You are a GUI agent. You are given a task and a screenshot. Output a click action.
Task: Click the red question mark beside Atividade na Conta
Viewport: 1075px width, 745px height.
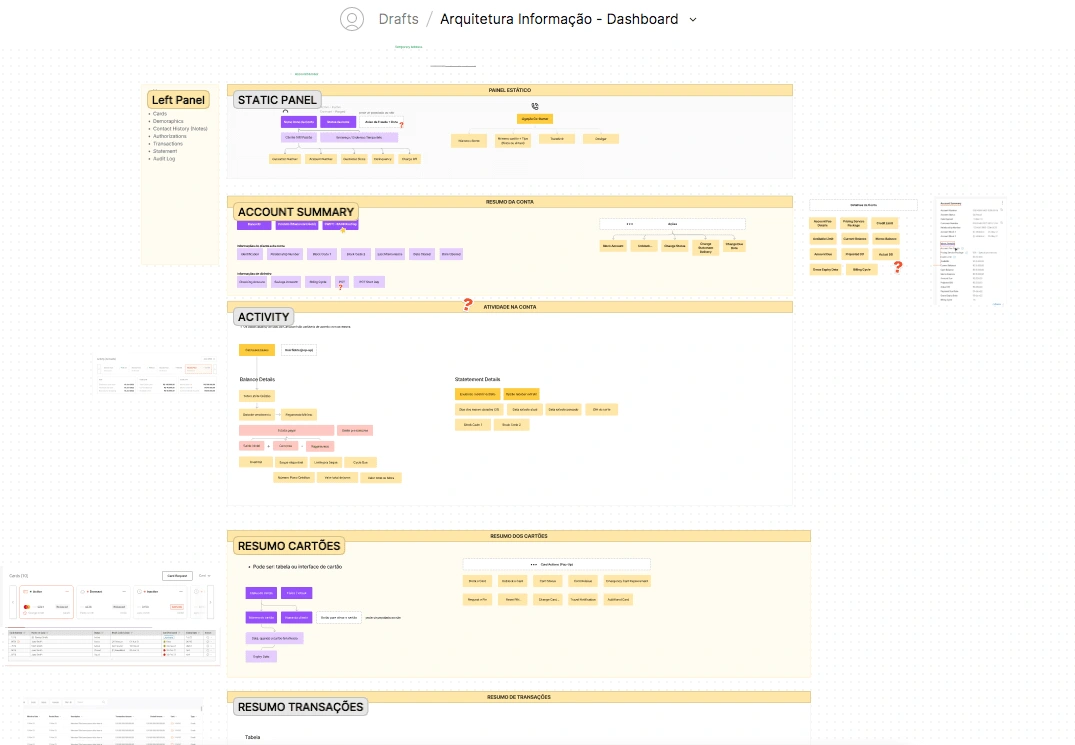point(467,305)
